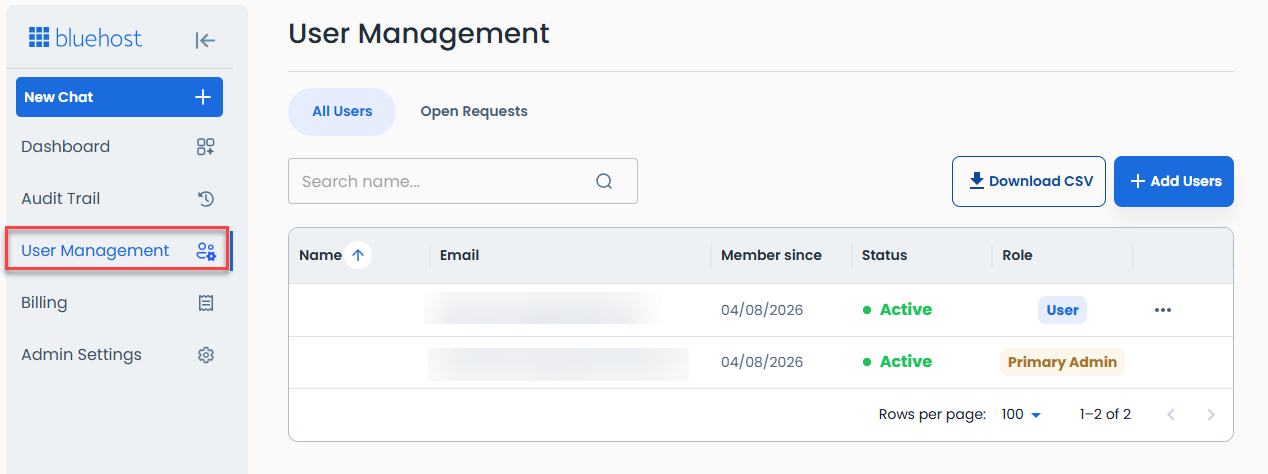Go to the next page arrow

pyautogui.click(x=1211, y=415)
